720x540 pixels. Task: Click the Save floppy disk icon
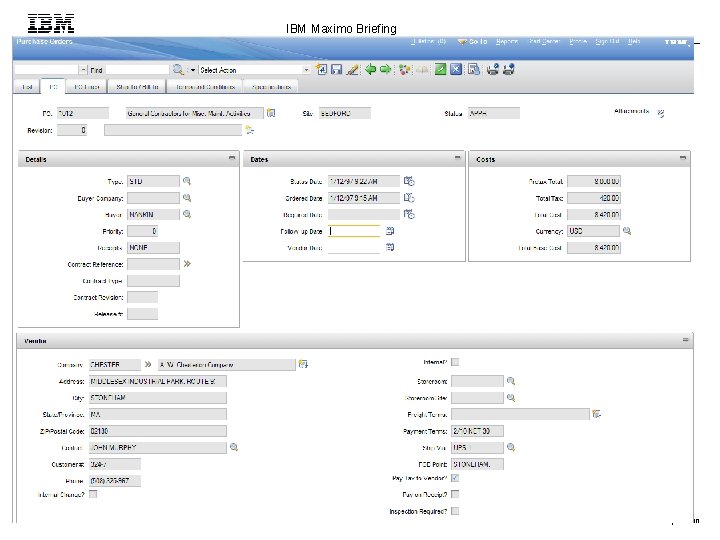(x=337, y=70)
